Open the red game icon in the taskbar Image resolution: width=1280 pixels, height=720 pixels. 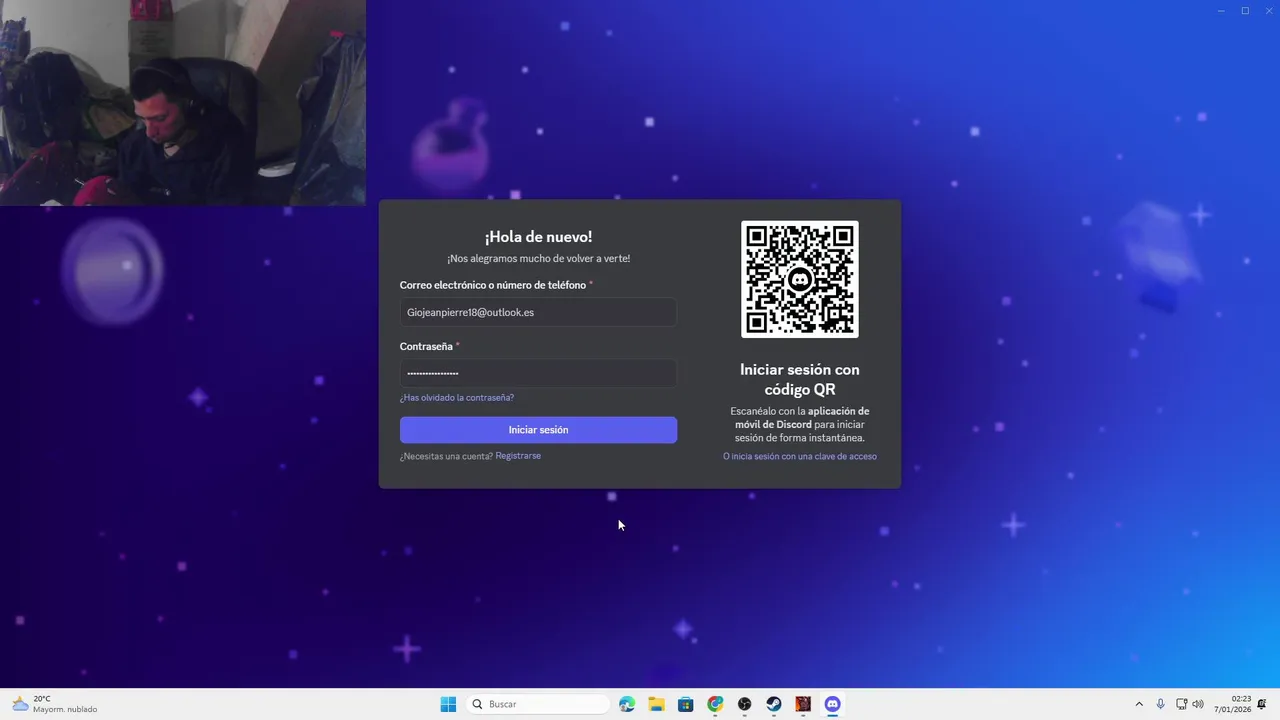point(803,704)
